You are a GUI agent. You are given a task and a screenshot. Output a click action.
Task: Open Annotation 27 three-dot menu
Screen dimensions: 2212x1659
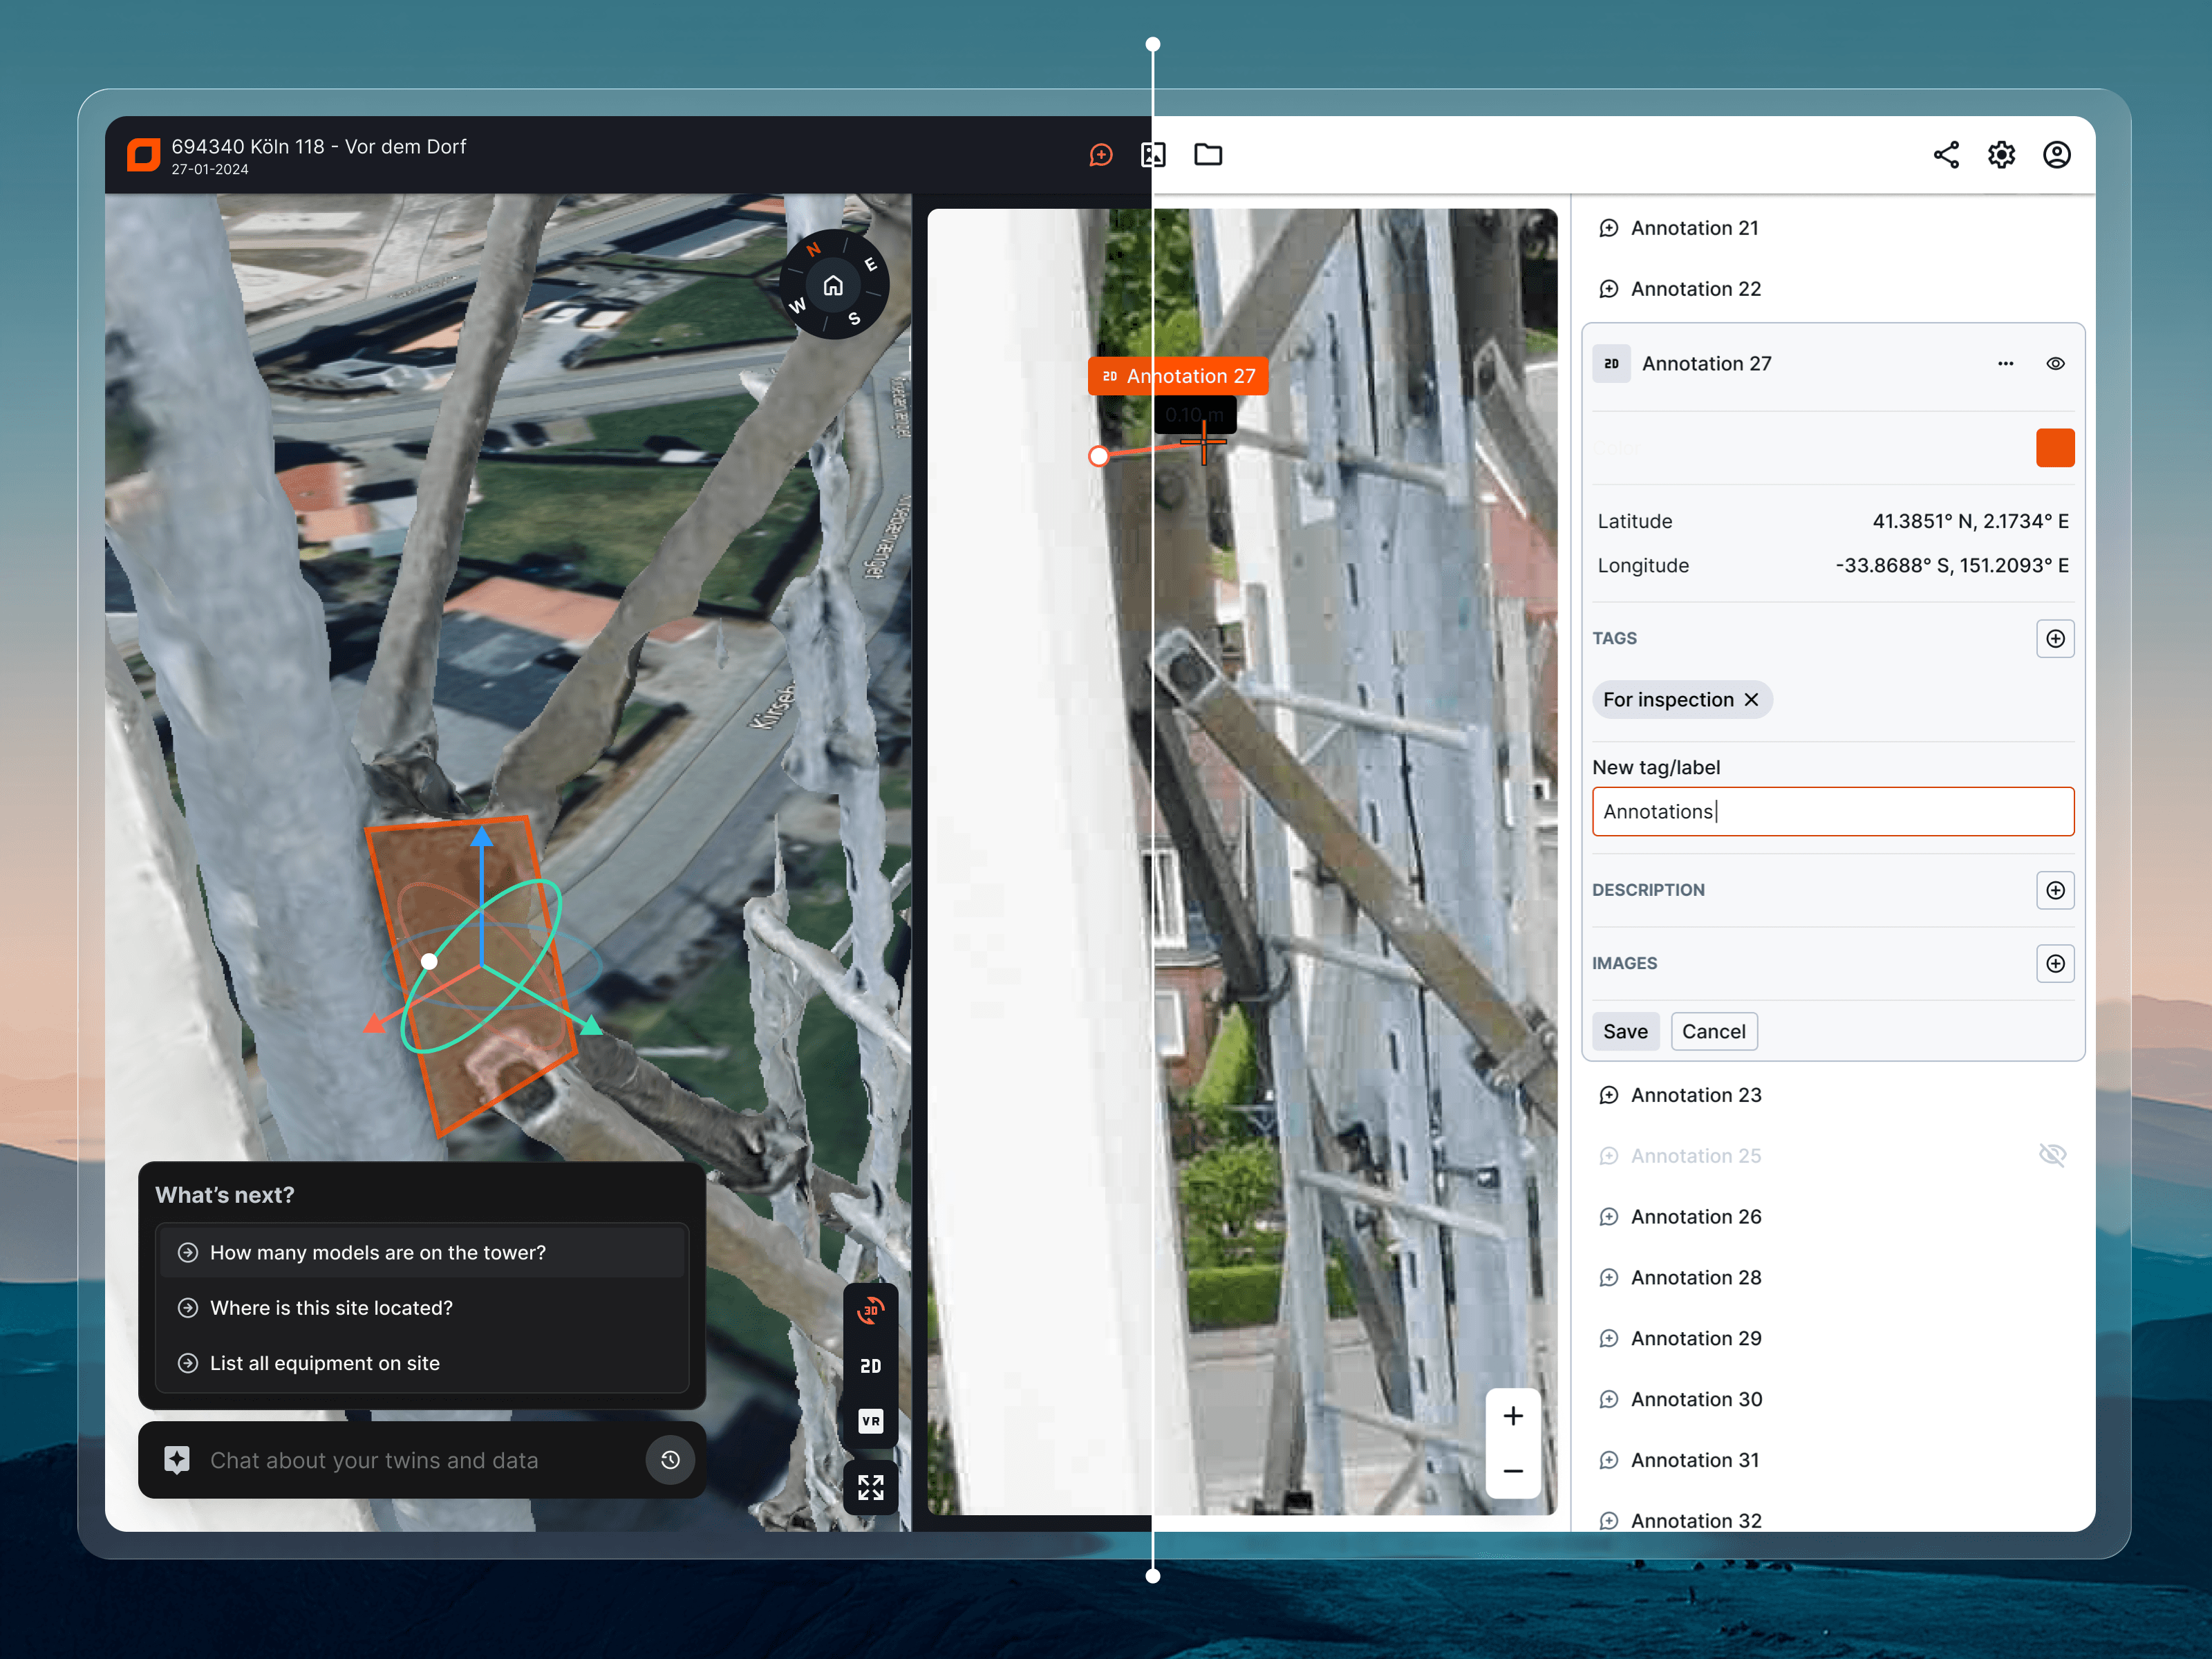[2005, 364]
